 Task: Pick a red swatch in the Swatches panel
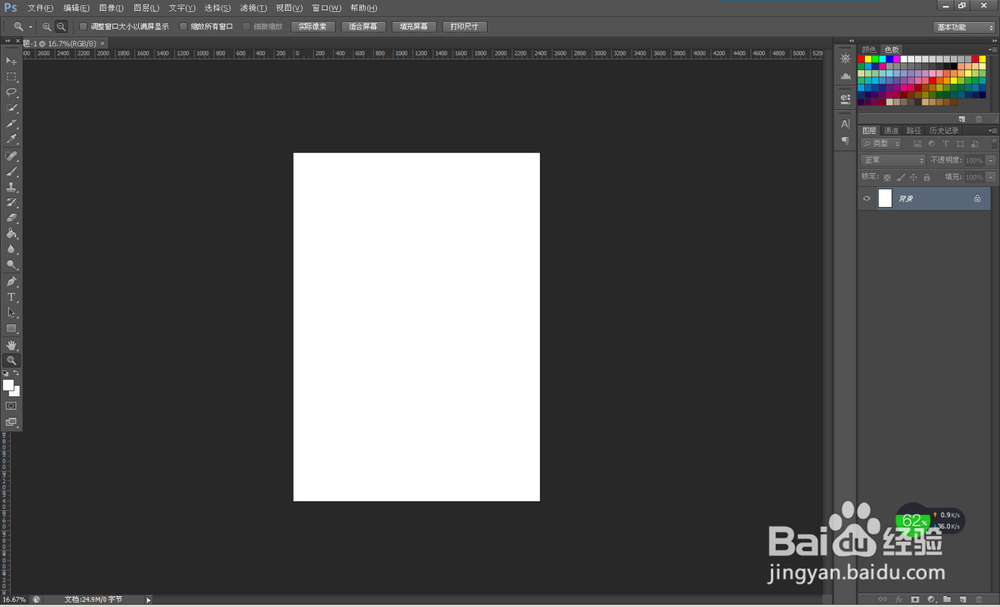(x=859, y=59)
